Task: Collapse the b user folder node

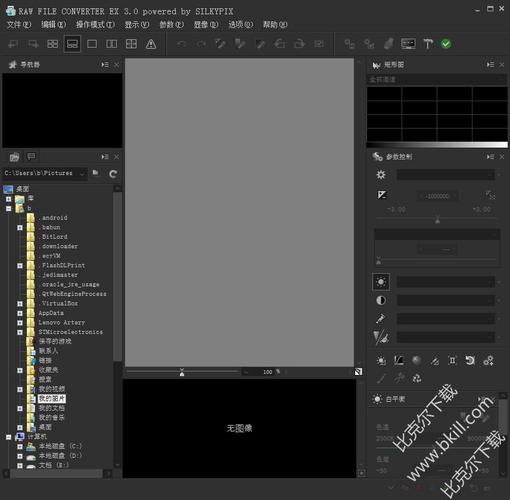Action: click(x=9, y=209)
